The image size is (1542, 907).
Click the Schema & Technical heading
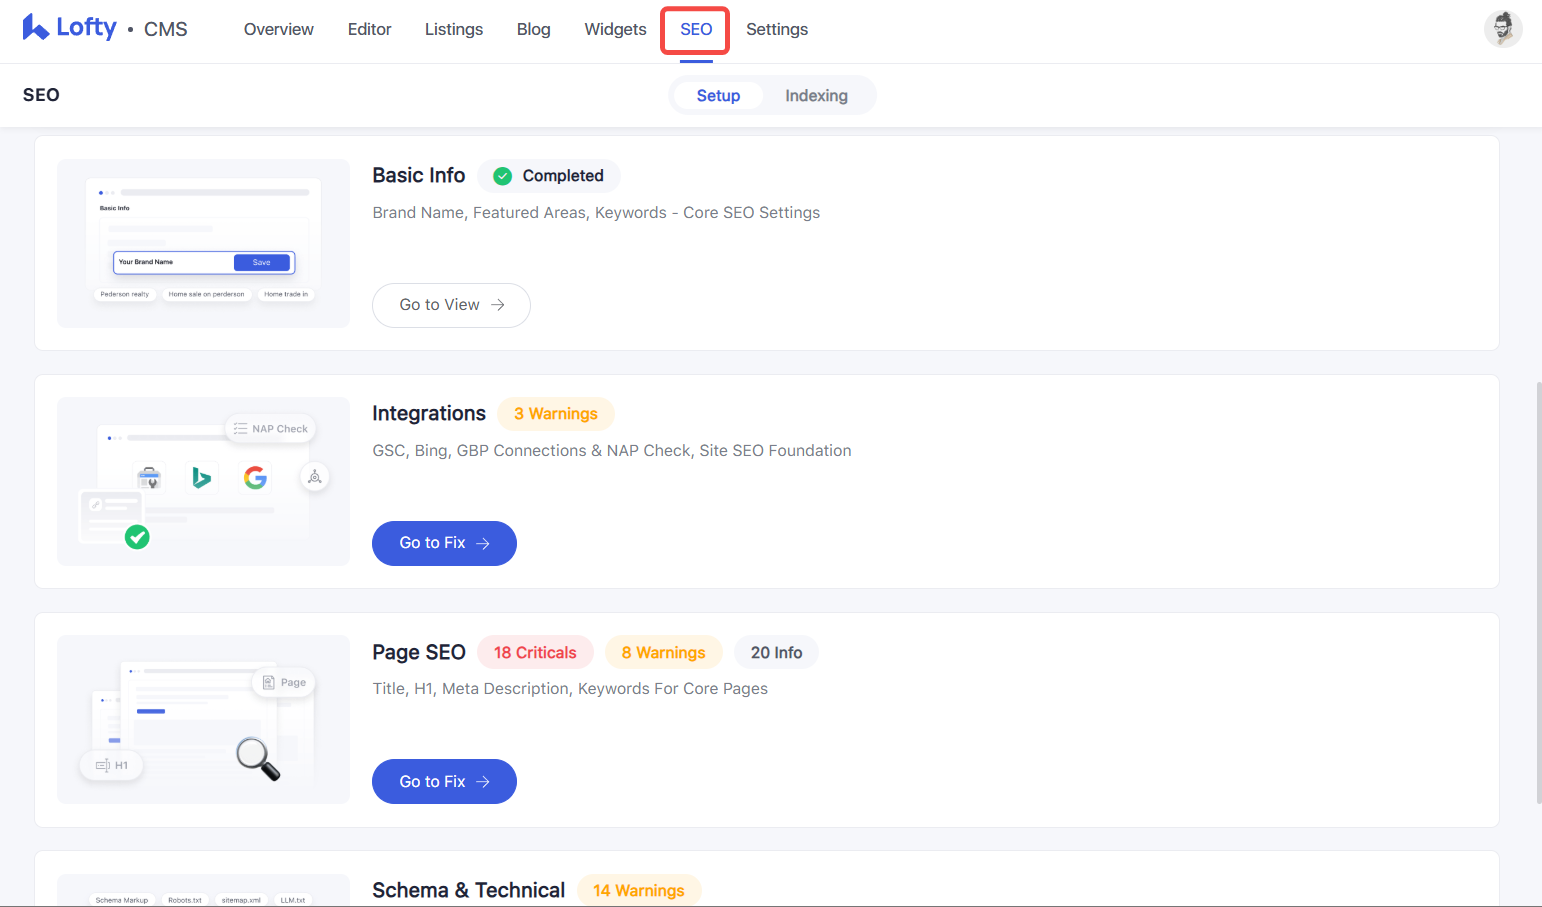[x=469, y=891]
